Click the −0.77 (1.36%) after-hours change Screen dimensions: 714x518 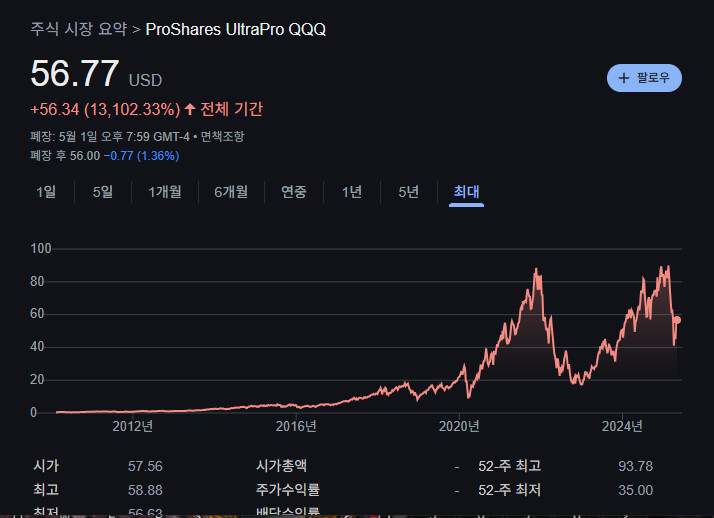[x=142, y=156]
